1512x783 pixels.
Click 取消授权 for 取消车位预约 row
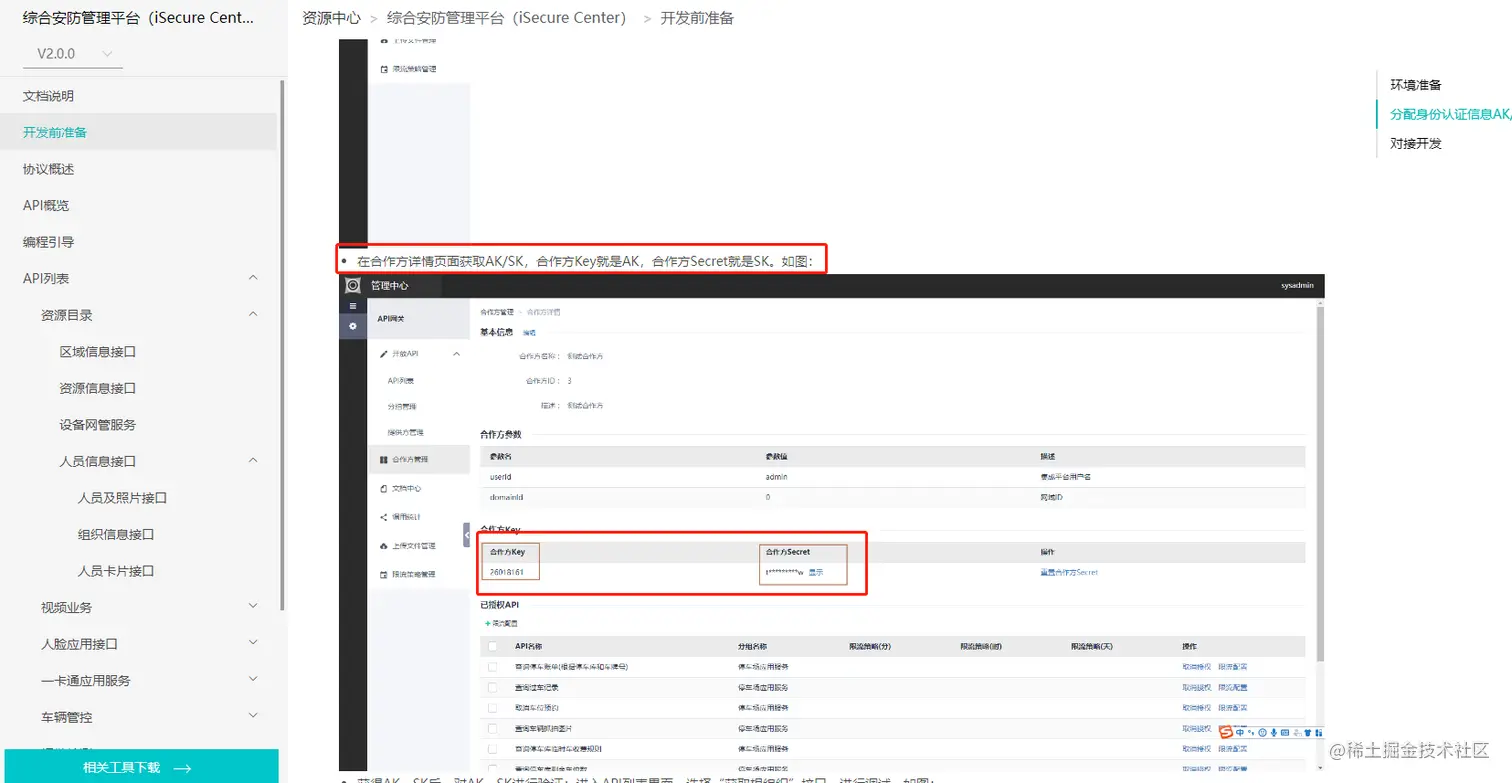coord(1196,707)
